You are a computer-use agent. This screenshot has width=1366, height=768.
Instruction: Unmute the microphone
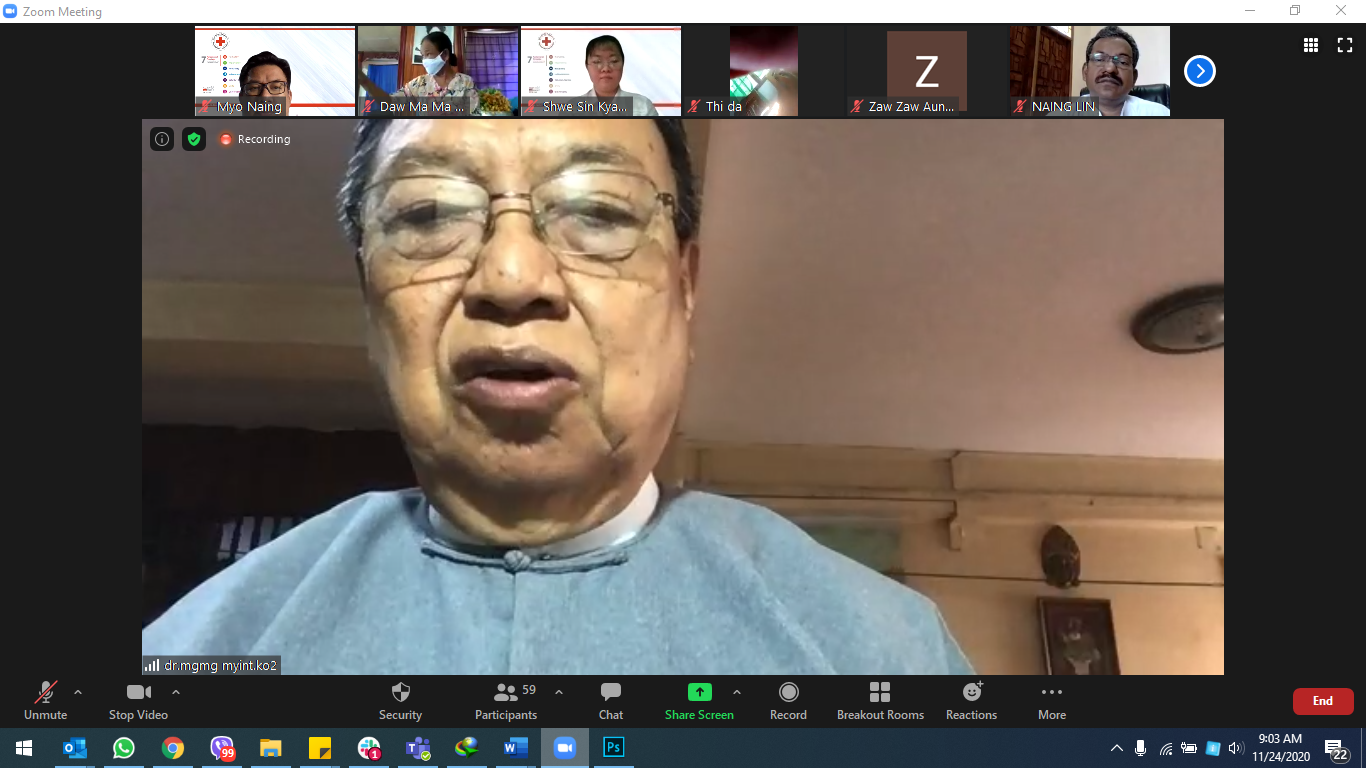45,700
